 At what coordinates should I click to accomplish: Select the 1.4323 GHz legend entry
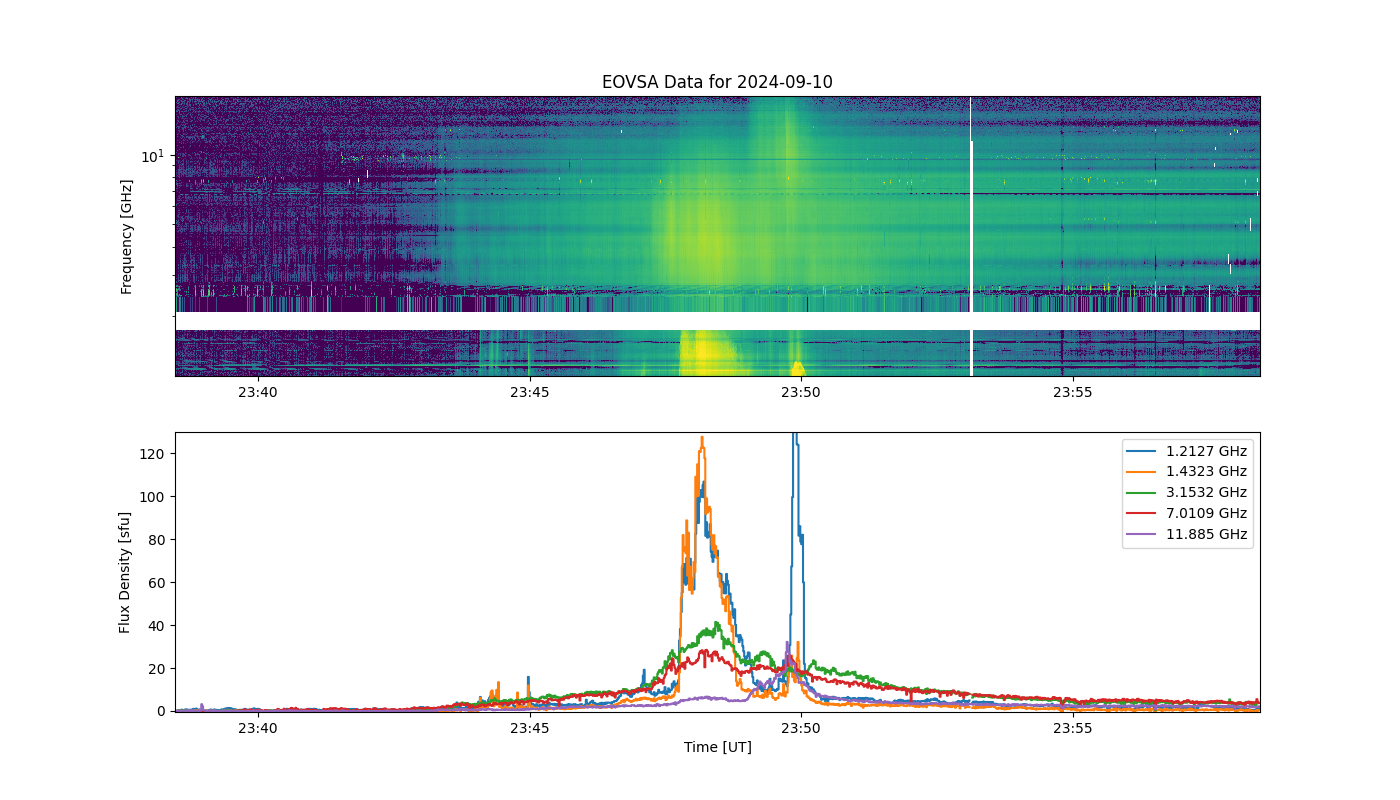(x=1187, y=472)
